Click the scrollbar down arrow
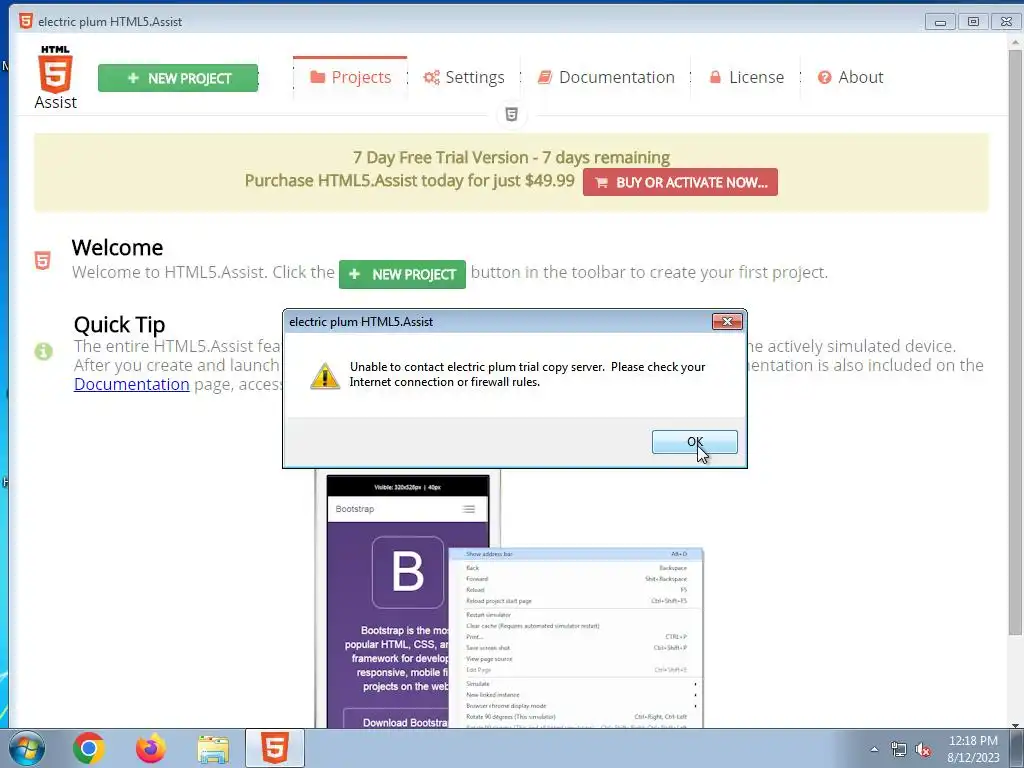The image size is (1024, 768). click(1015, 724)
